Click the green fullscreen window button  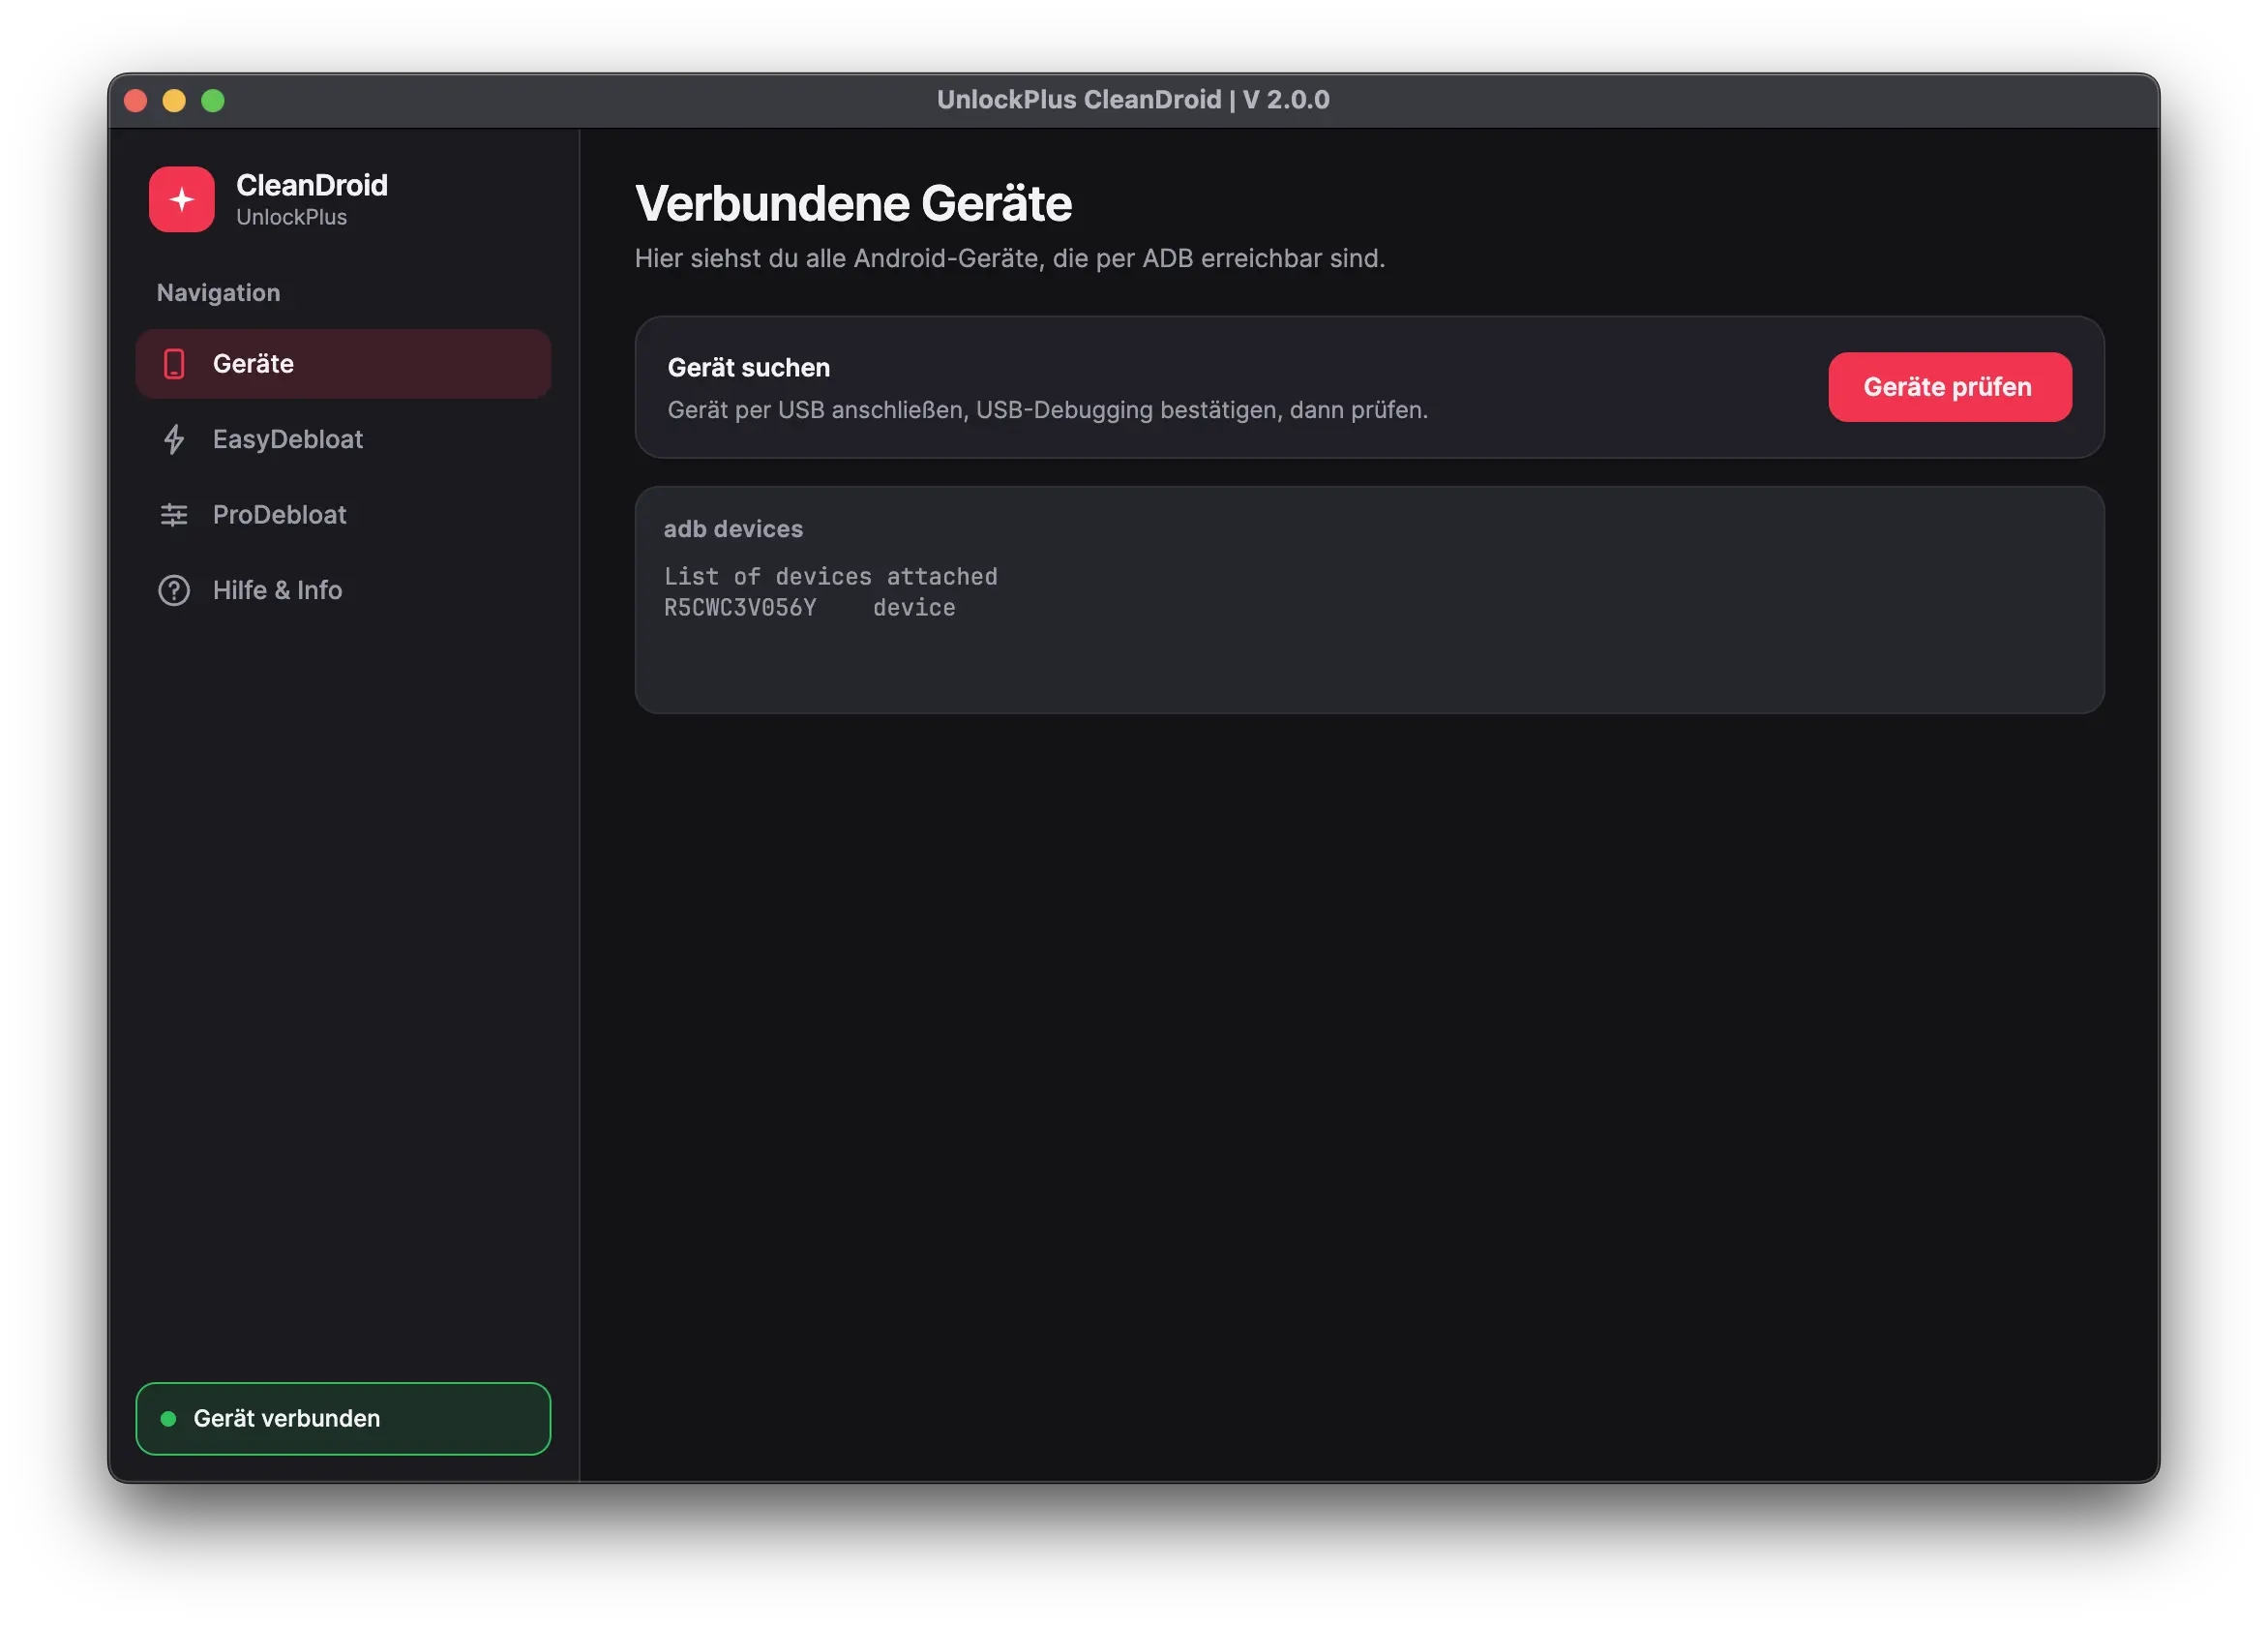pos(213,100)
